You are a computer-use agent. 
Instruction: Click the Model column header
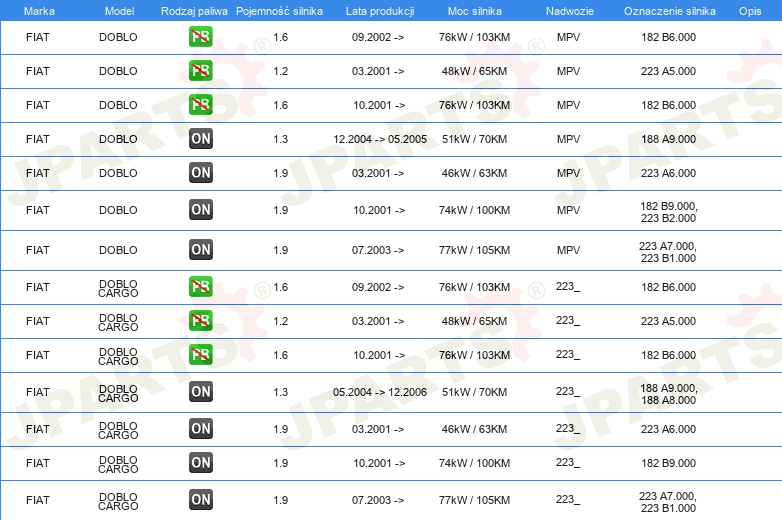[119, 11]
